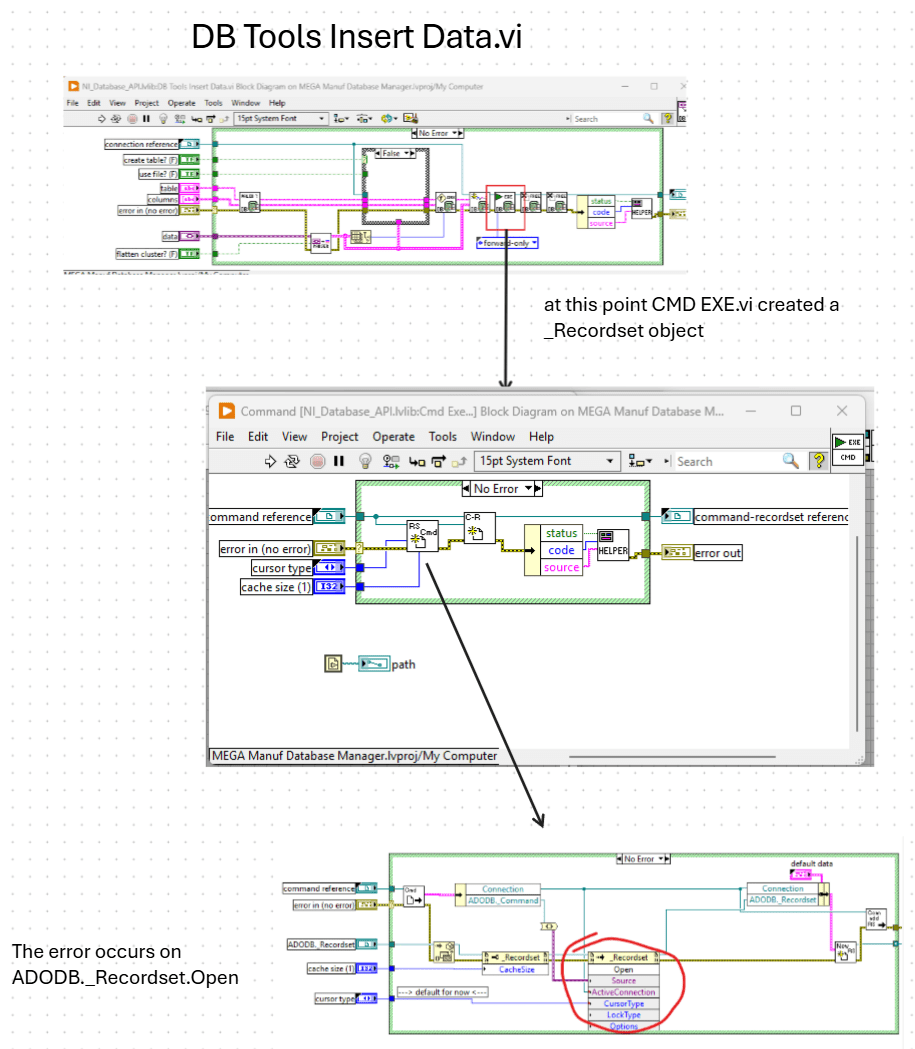
Task: Open the Operate menu
Action: pyautogui.click(x=394, y=437)
